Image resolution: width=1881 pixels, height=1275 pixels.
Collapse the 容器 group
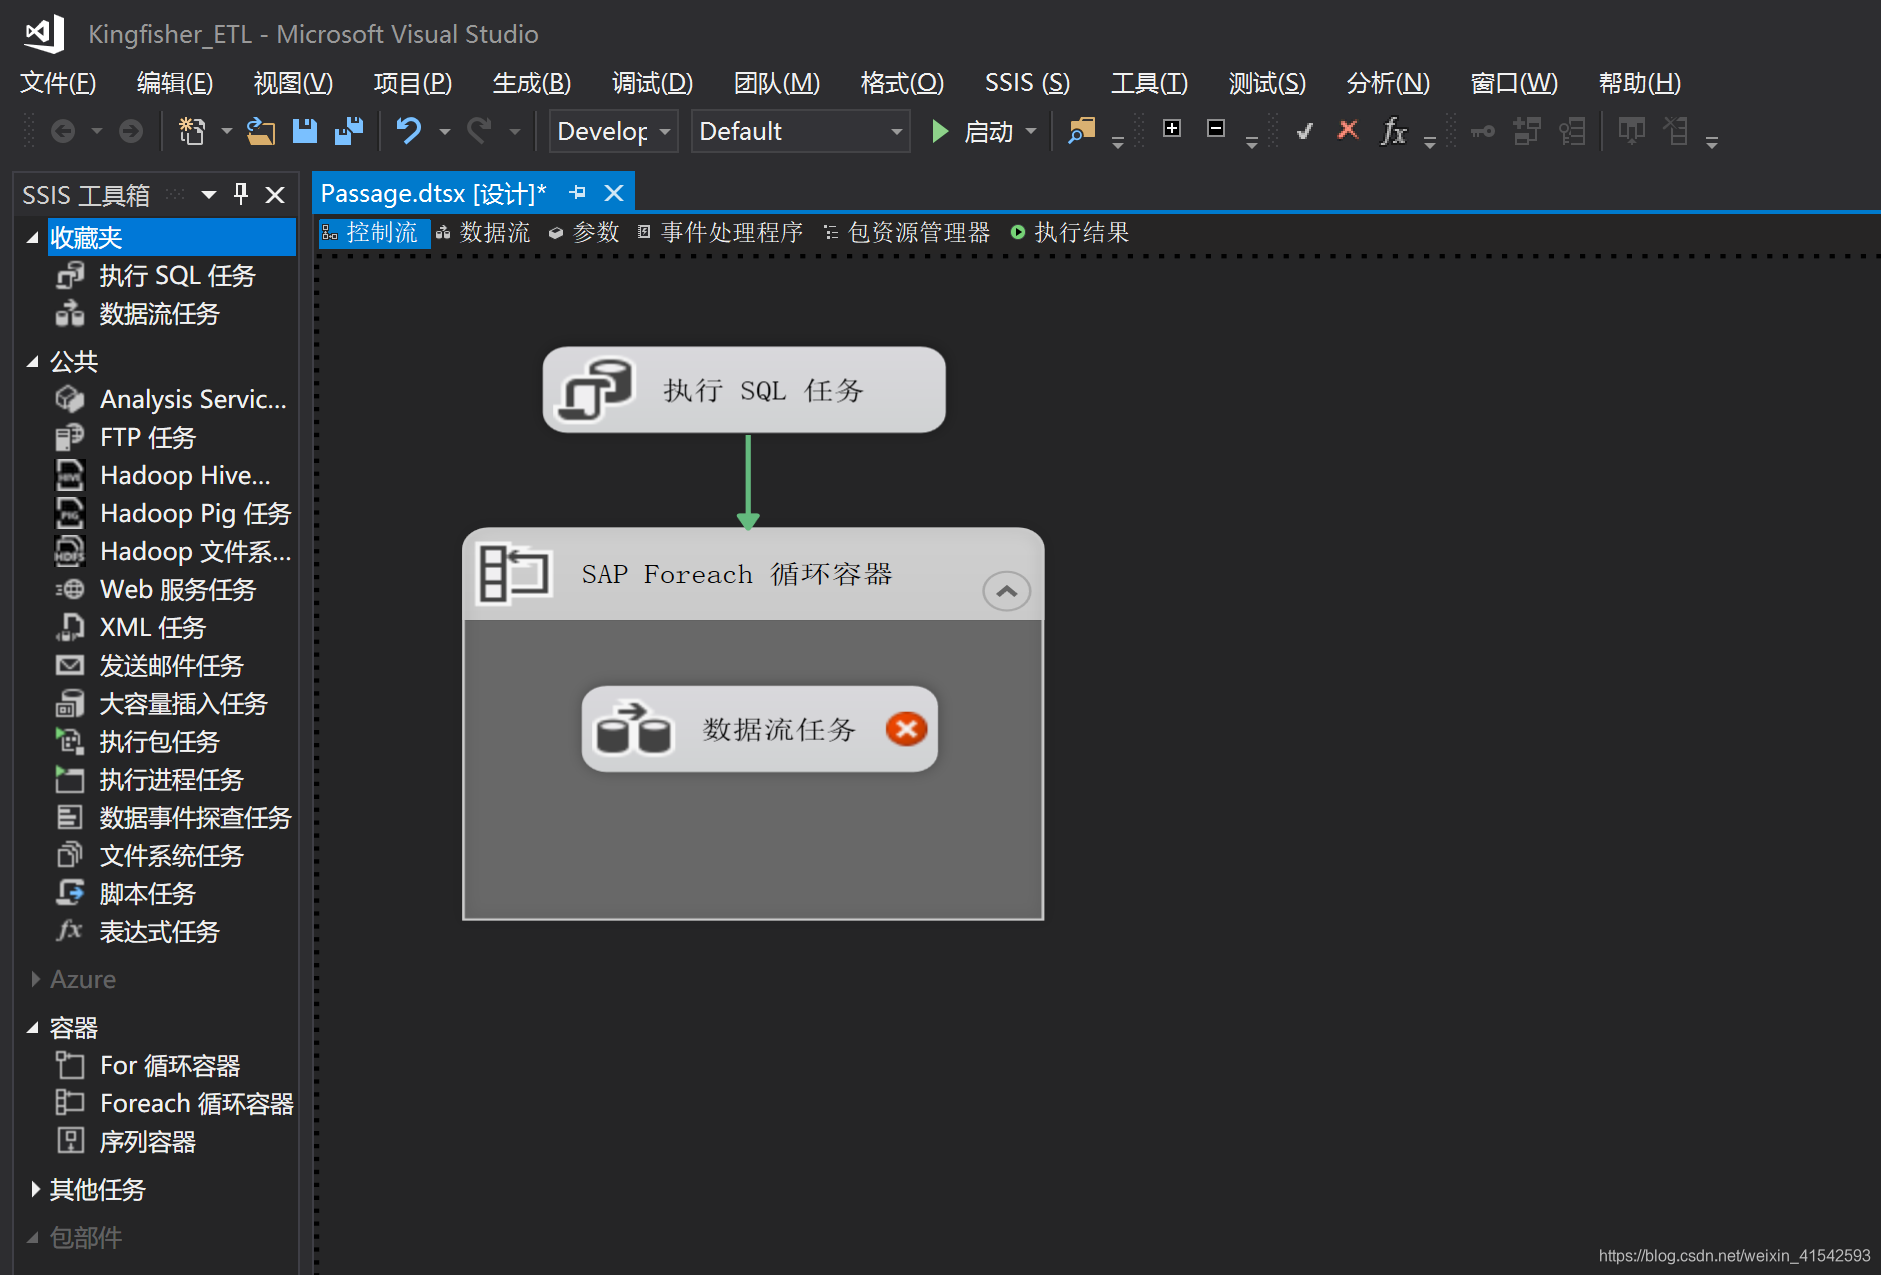pyautogui.click(x=33, y=1028)
